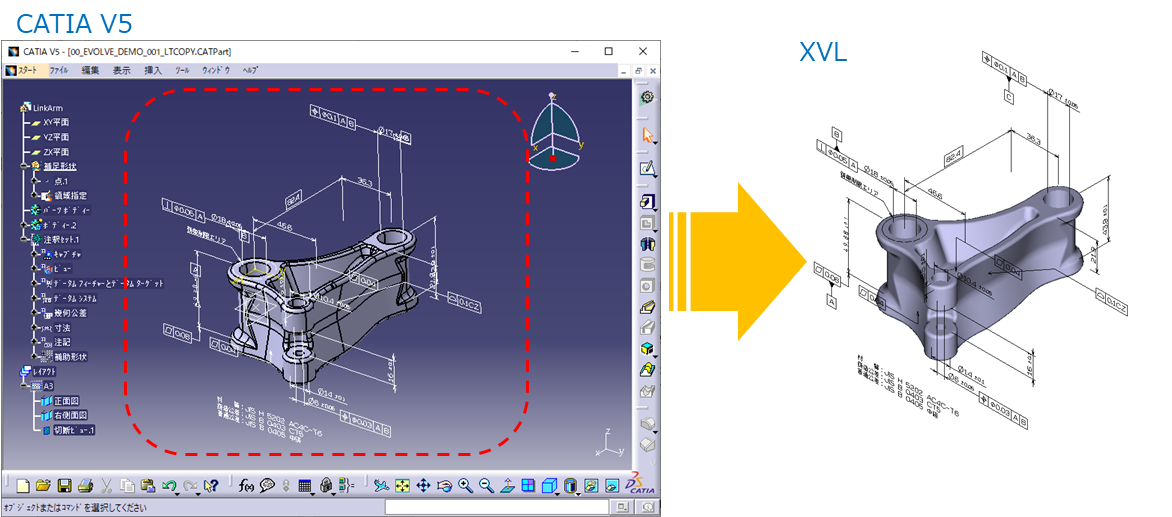
Task: Select 正面図 view in tree
Action: (67, 401)
